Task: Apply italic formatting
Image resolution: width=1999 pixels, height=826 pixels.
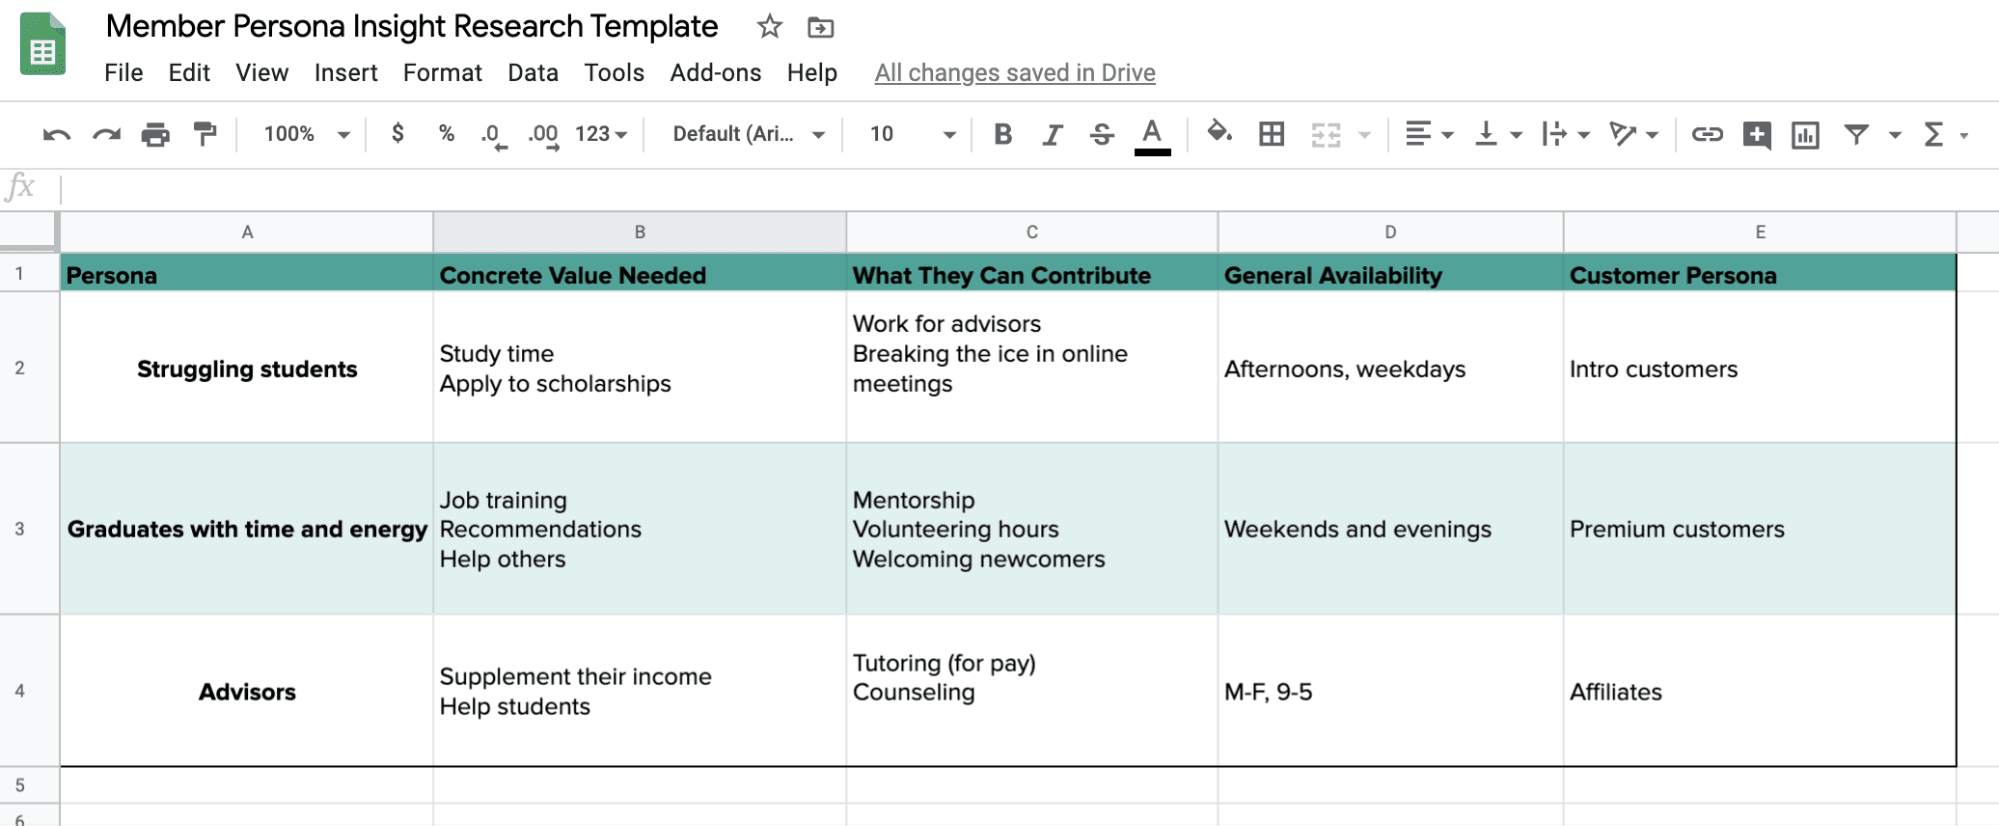Action: point(1052,133)
